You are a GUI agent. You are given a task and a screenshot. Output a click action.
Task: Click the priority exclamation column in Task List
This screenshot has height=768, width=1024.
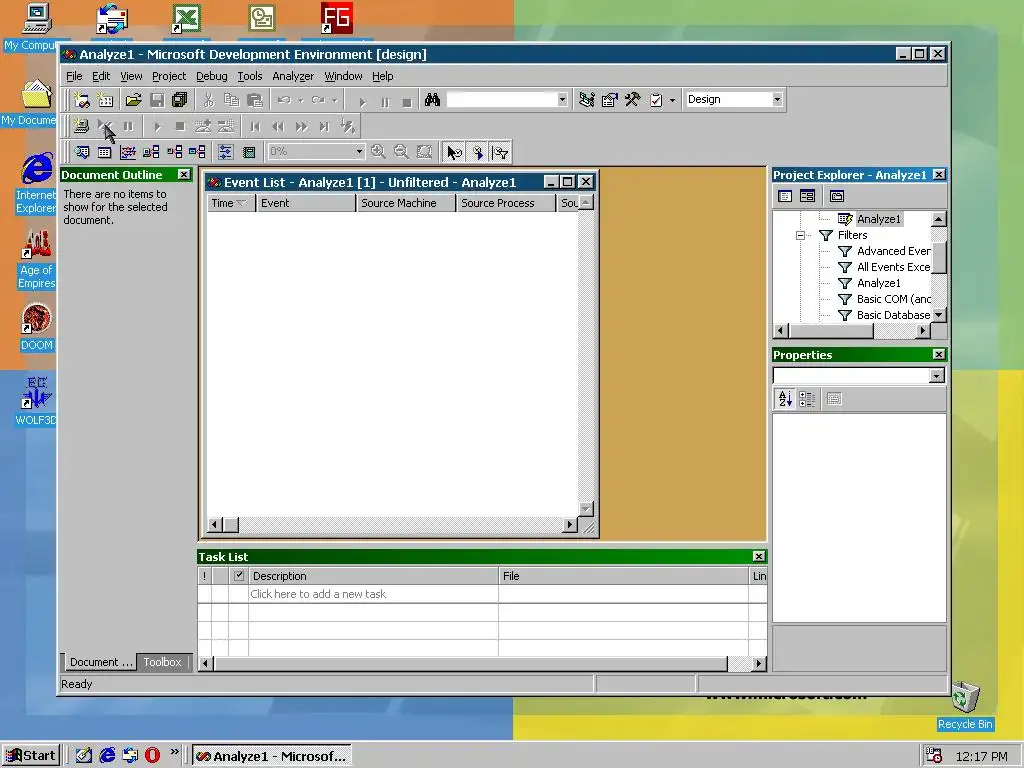click(x=204, y=576)
